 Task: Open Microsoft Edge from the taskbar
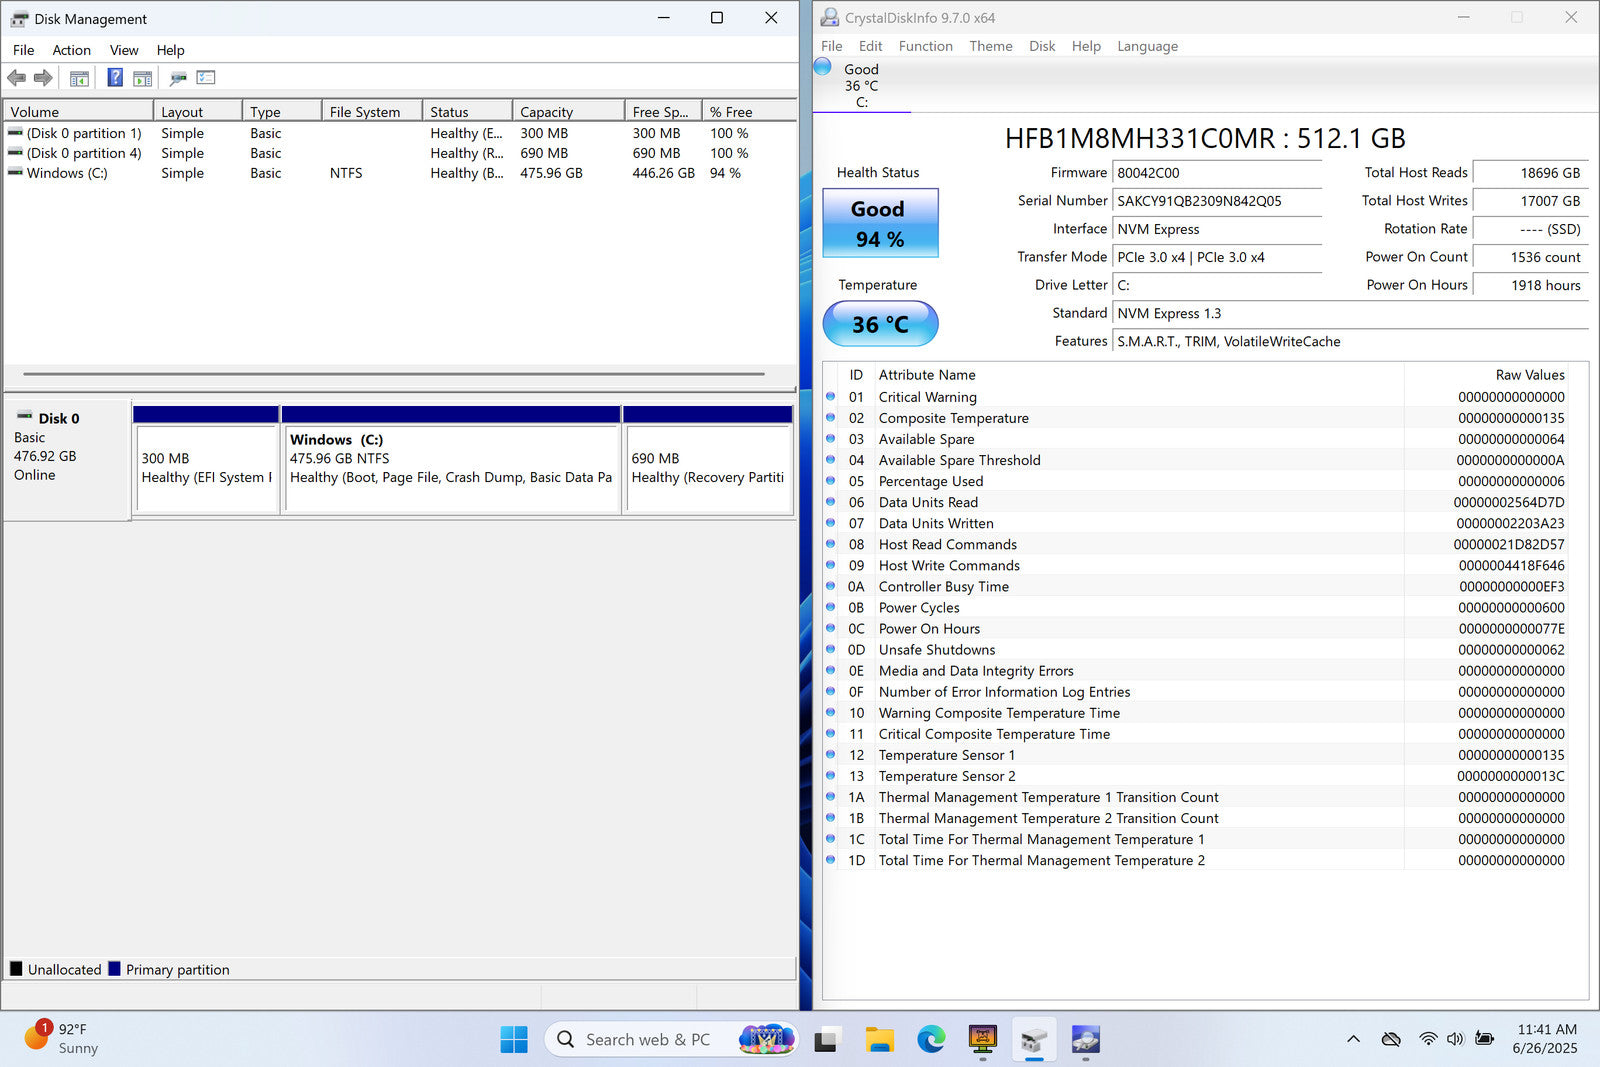click(931, 1040)
